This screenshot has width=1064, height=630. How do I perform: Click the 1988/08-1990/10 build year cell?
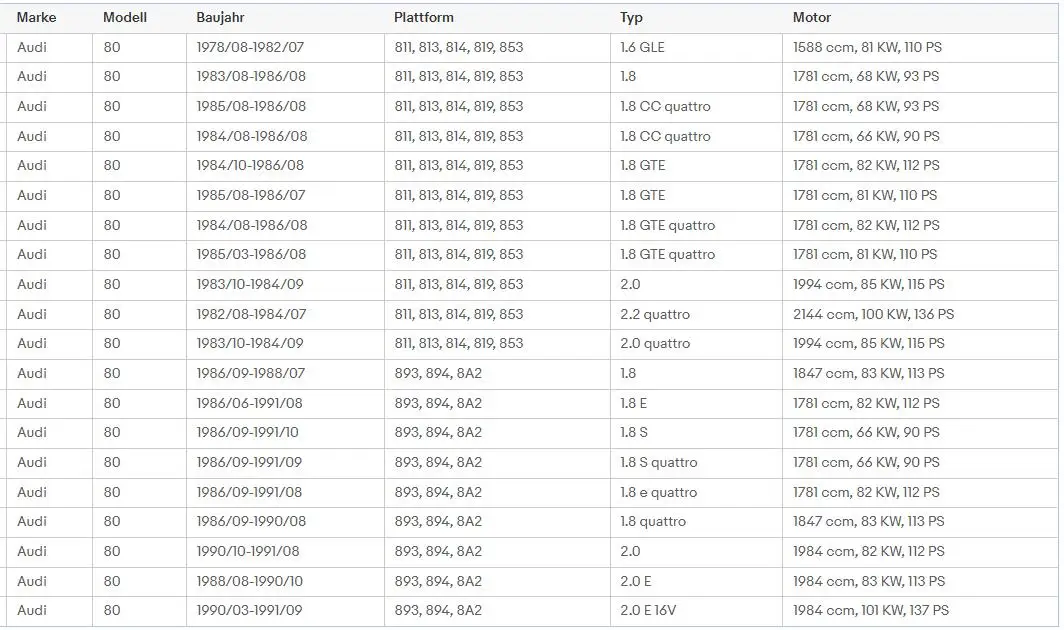point(251,581)
